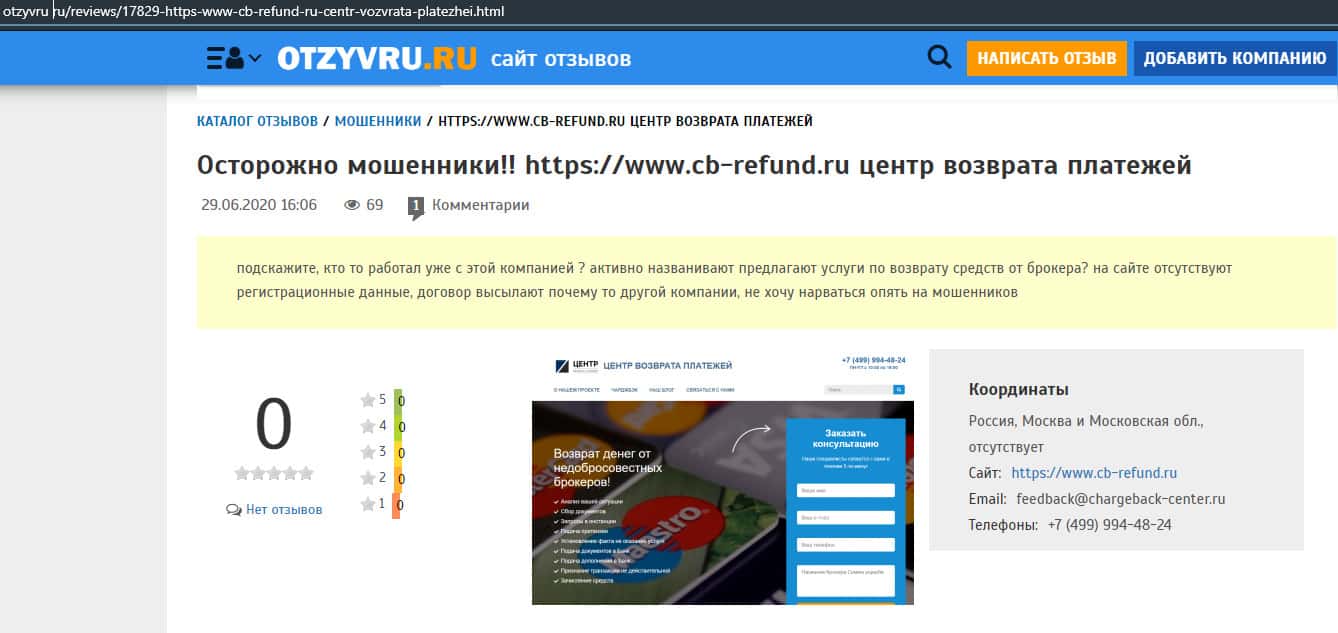Expand the user menu chevron arrow
The image size is (1338, 633).
pos(255,59)
